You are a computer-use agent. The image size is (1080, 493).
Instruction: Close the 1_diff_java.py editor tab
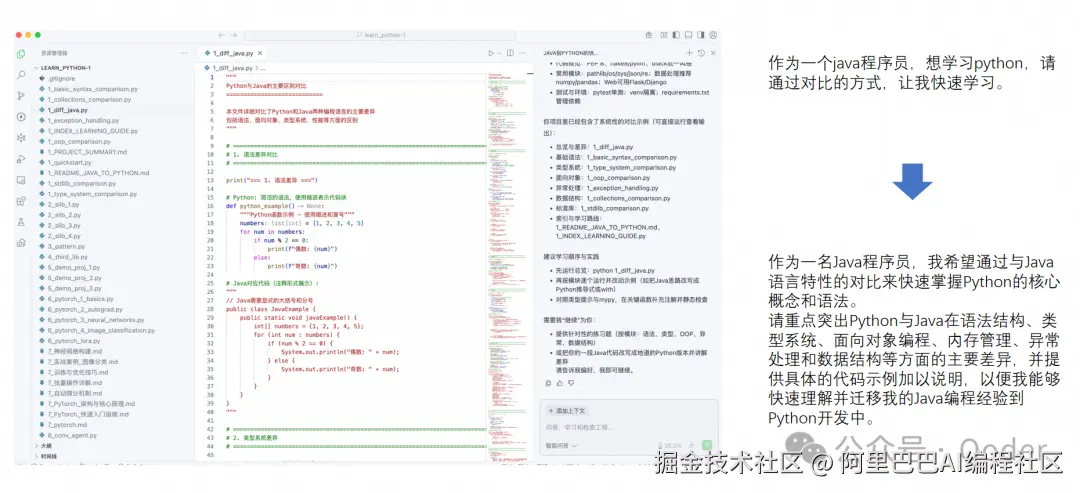(260, 53)
